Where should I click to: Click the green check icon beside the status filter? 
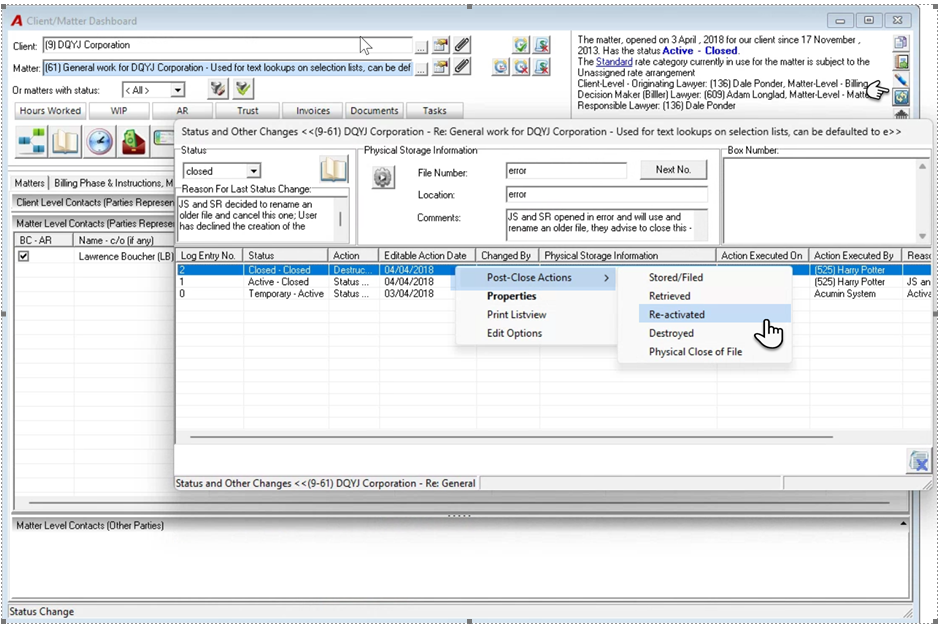coord(243,89)
